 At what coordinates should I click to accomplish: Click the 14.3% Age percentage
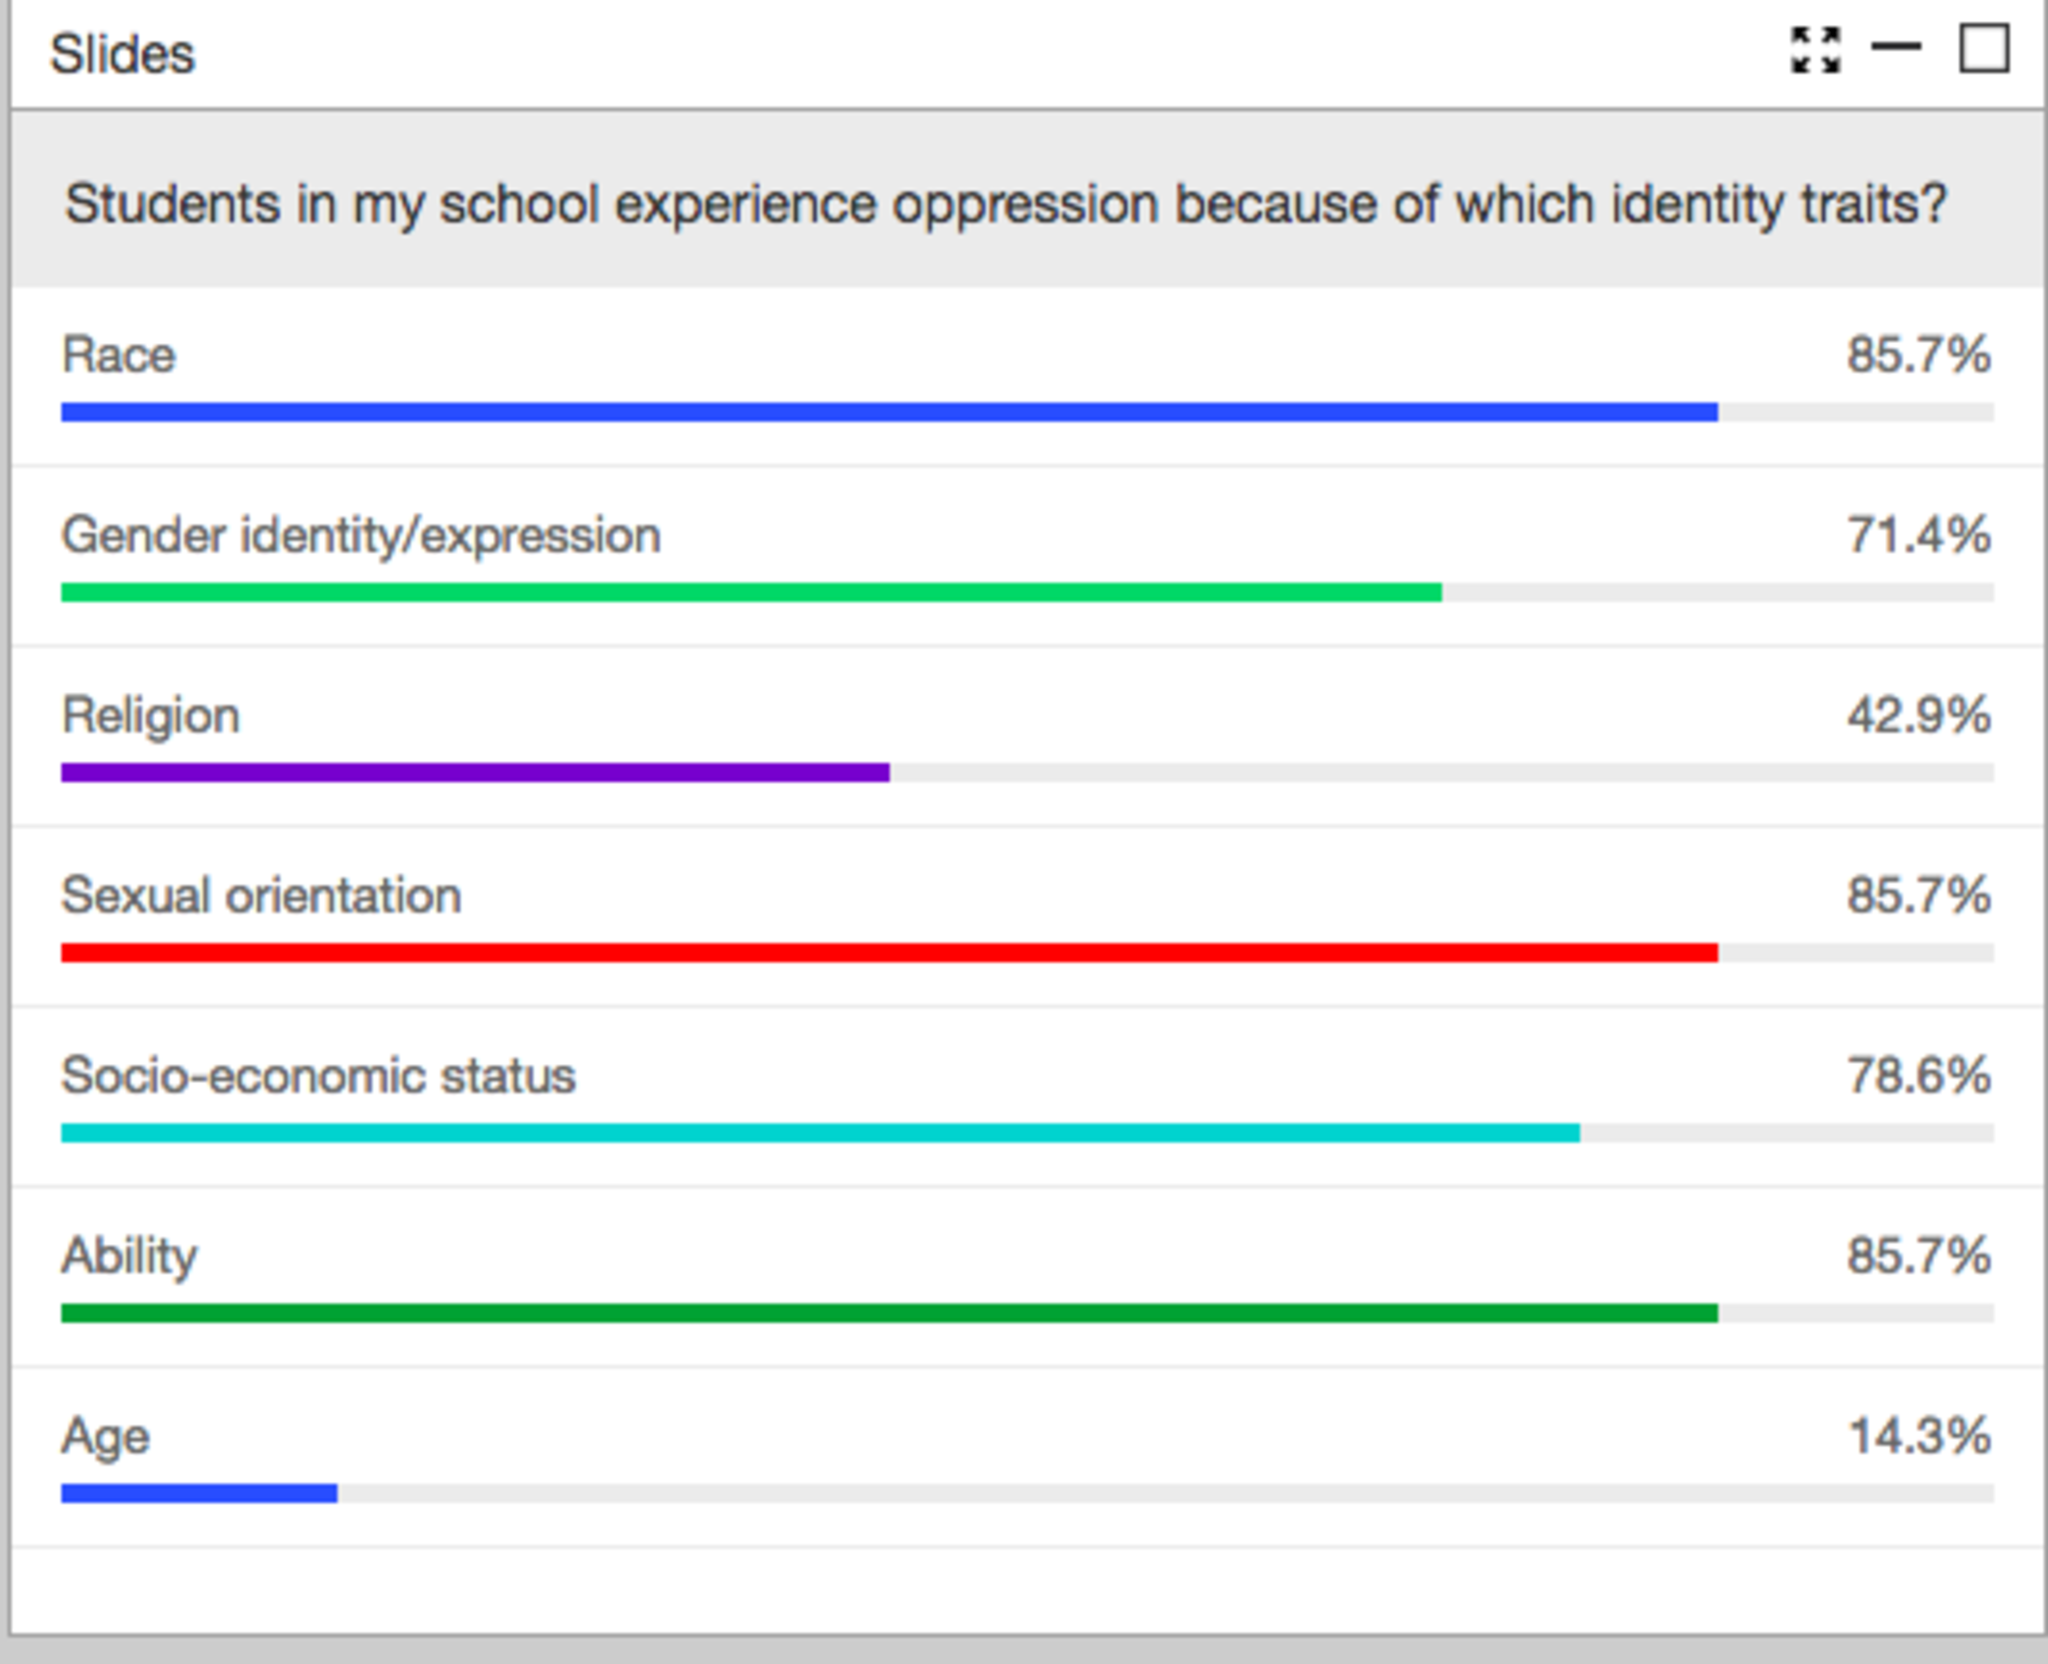[x=1919, y=1436]
